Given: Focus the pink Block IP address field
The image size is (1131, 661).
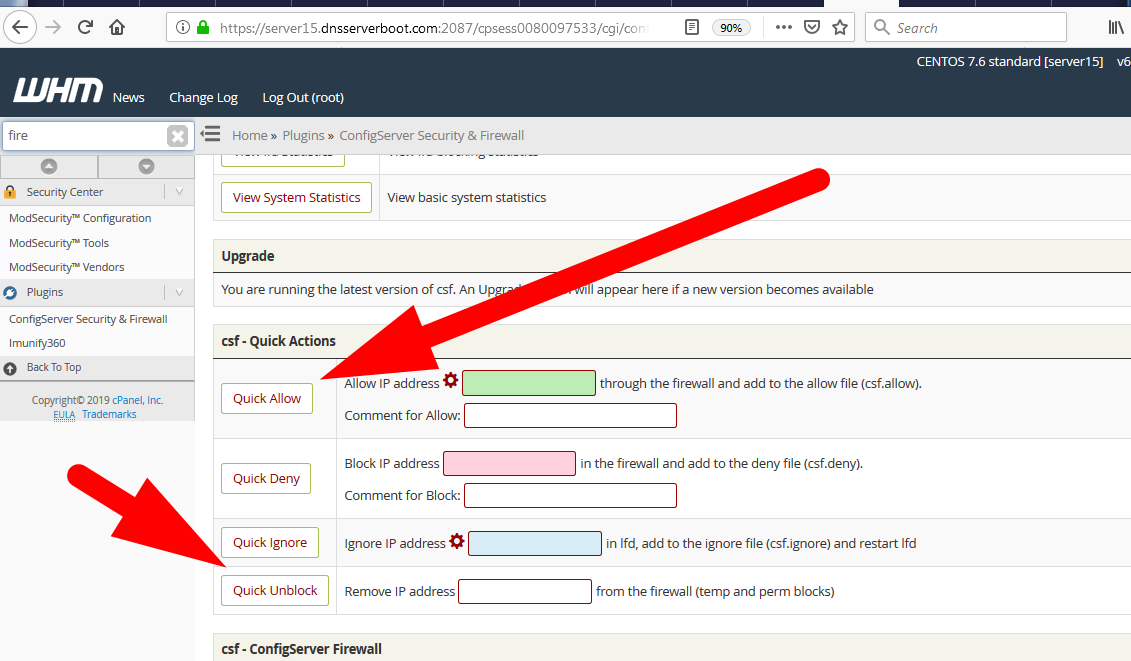Looking at the screenshot, I should (509, 463).
